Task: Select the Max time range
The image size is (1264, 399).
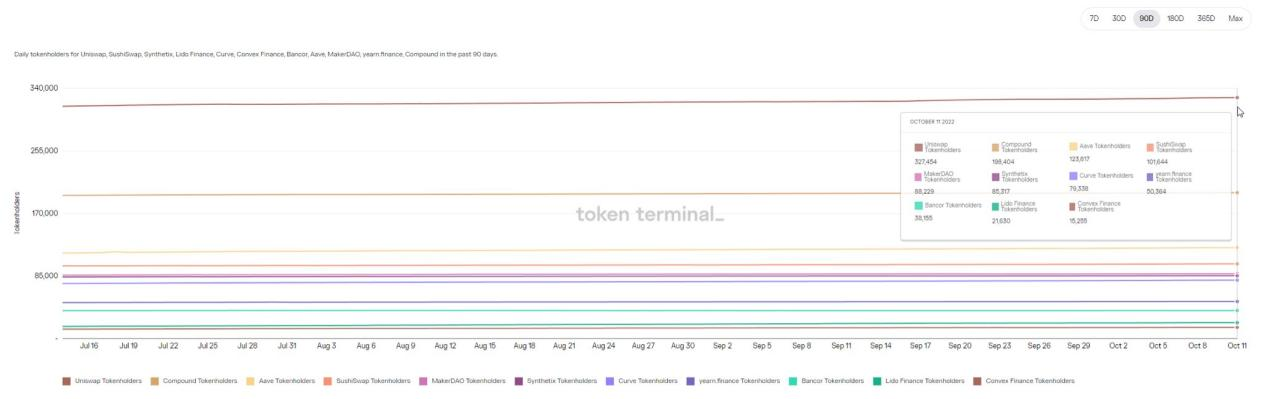Action: pyautogui.click(x=1235, y=19)
